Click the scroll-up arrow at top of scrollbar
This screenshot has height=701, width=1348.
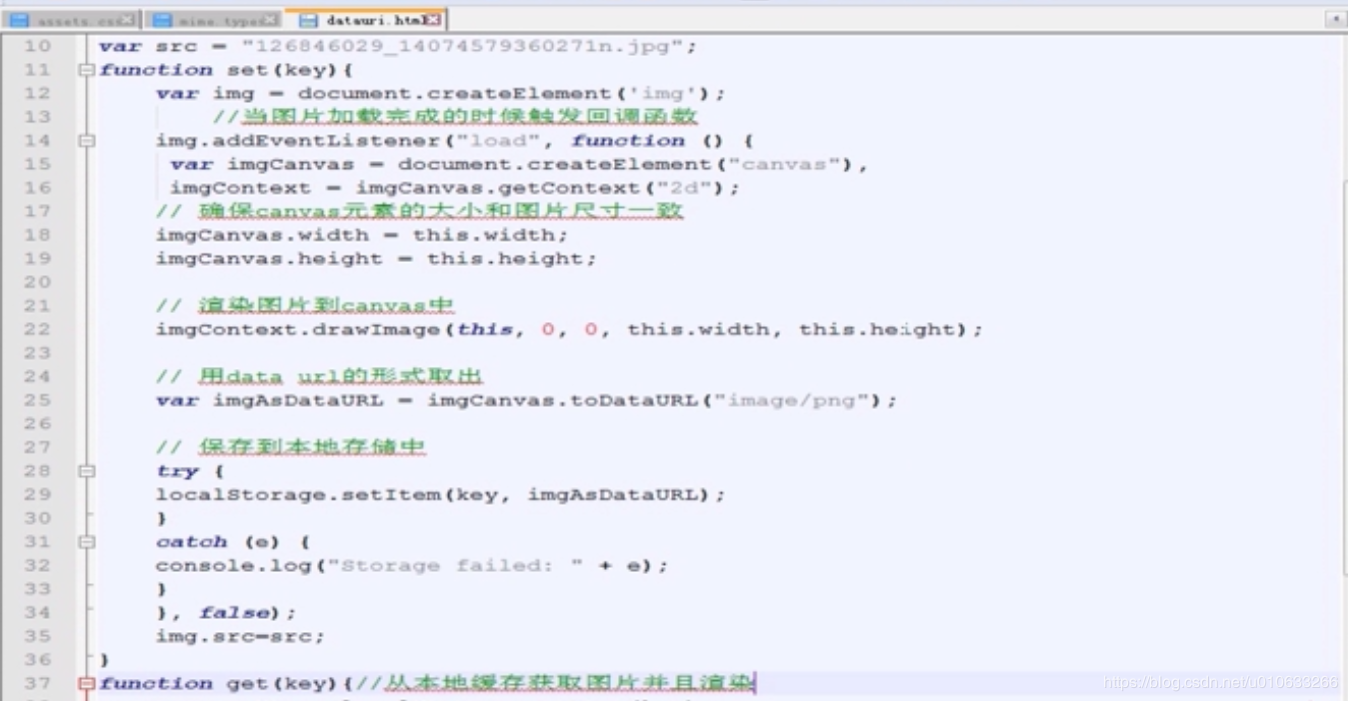coord(1334,19)
